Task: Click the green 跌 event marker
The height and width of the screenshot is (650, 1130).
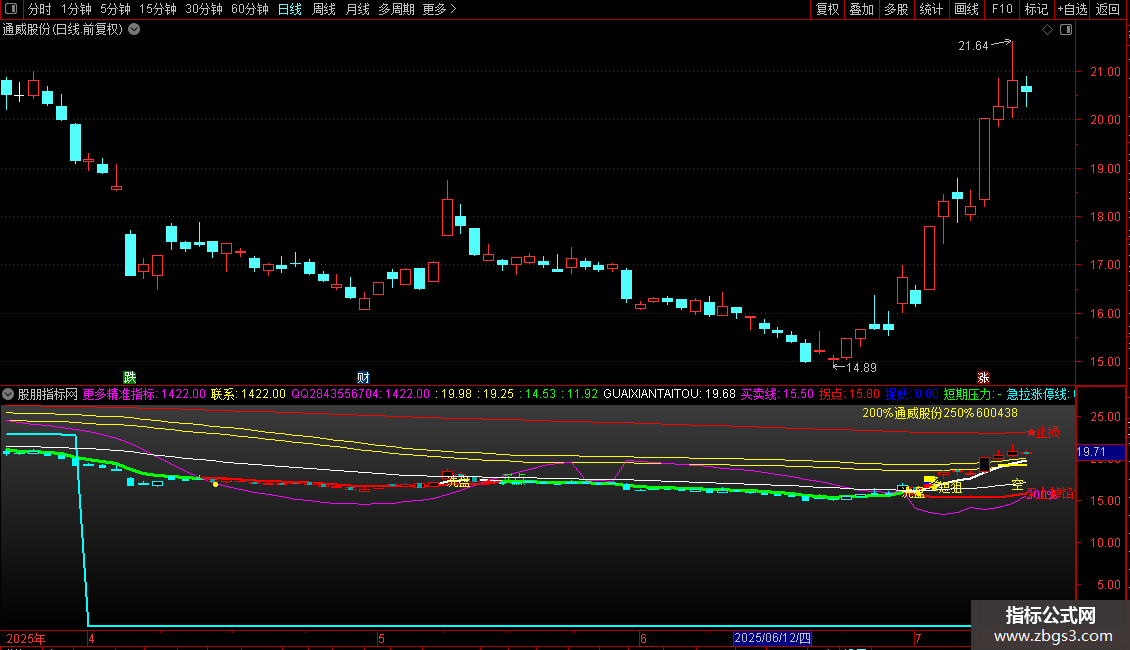Action: (130, 378)
